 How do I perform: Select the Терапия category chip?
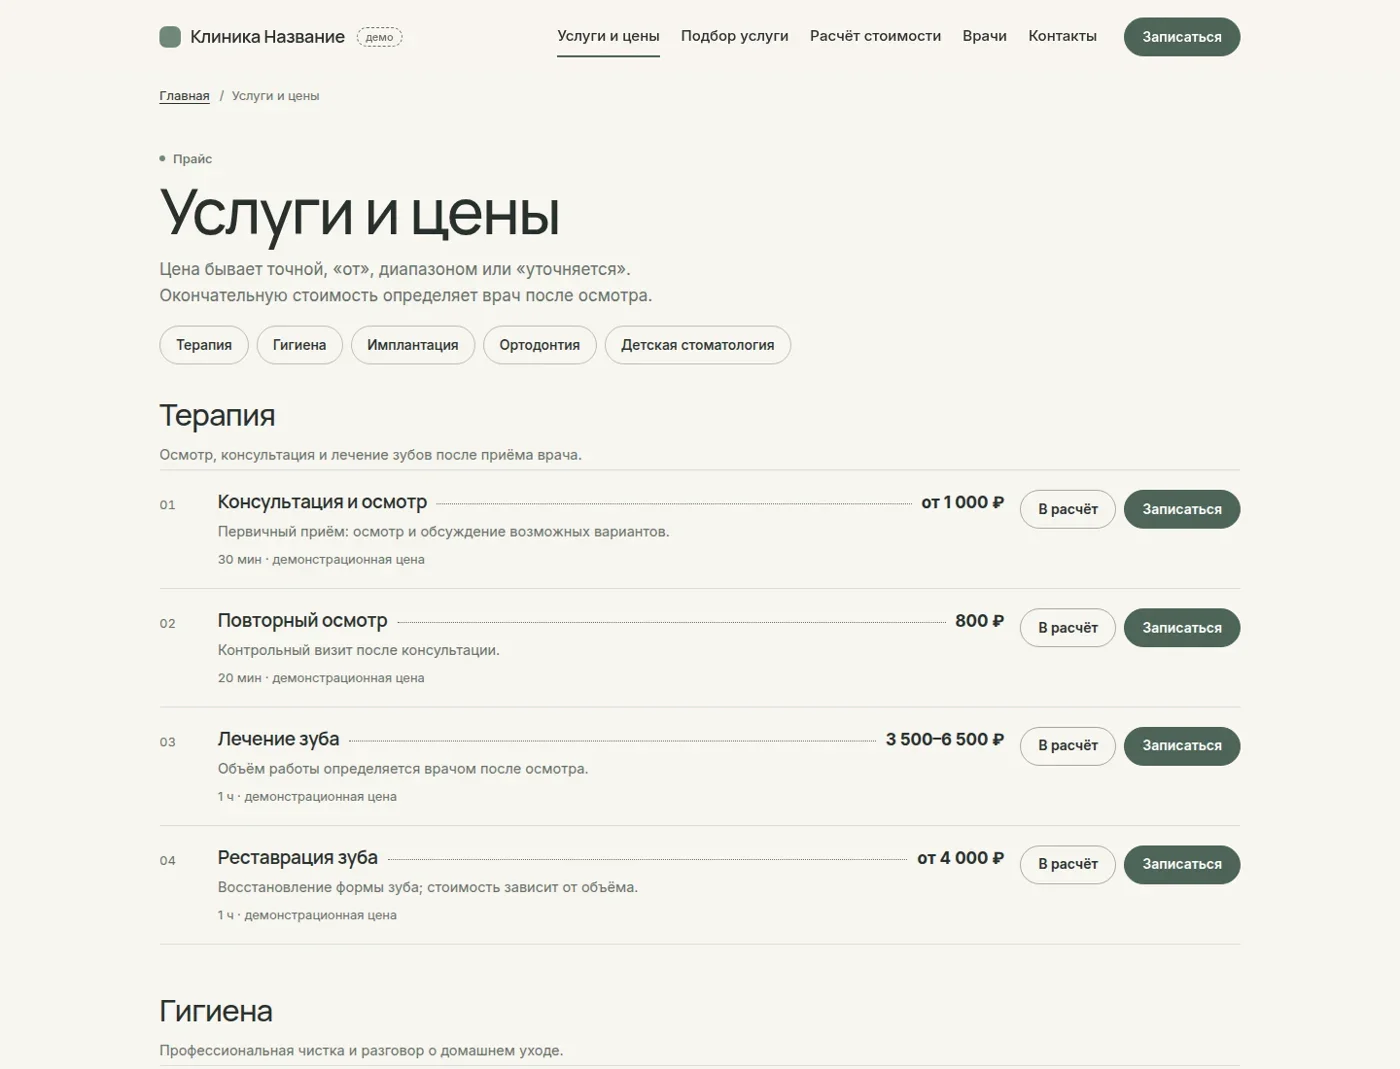click(204, 345)
